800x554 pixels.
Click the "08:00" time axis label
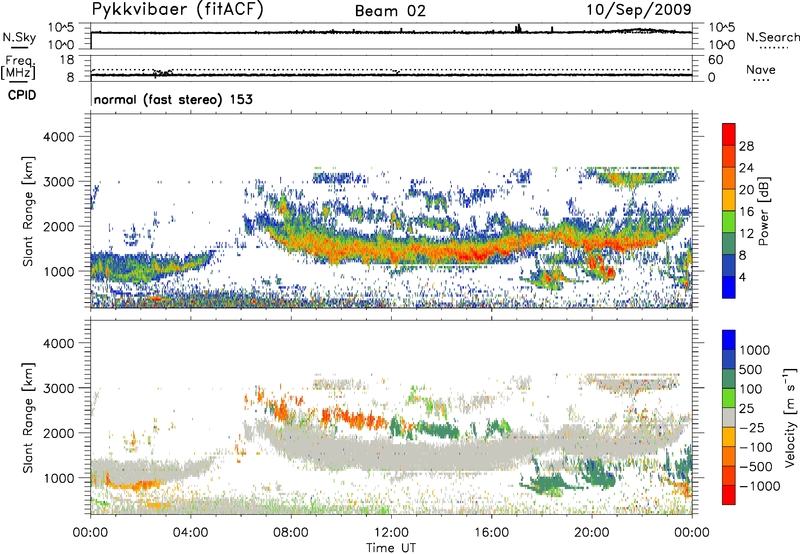pyautogui.click(x=291, y=533)
